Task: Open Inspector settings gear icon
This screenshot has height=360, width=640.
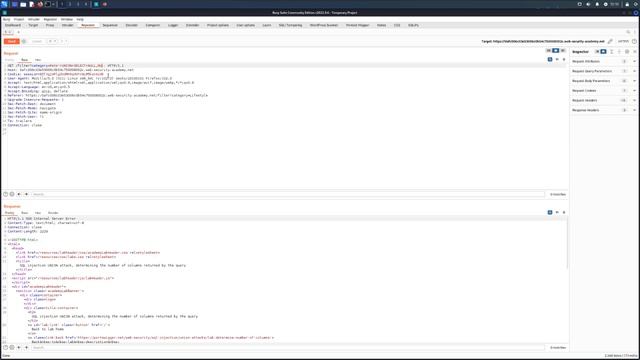Action: [x=627, y=52]
